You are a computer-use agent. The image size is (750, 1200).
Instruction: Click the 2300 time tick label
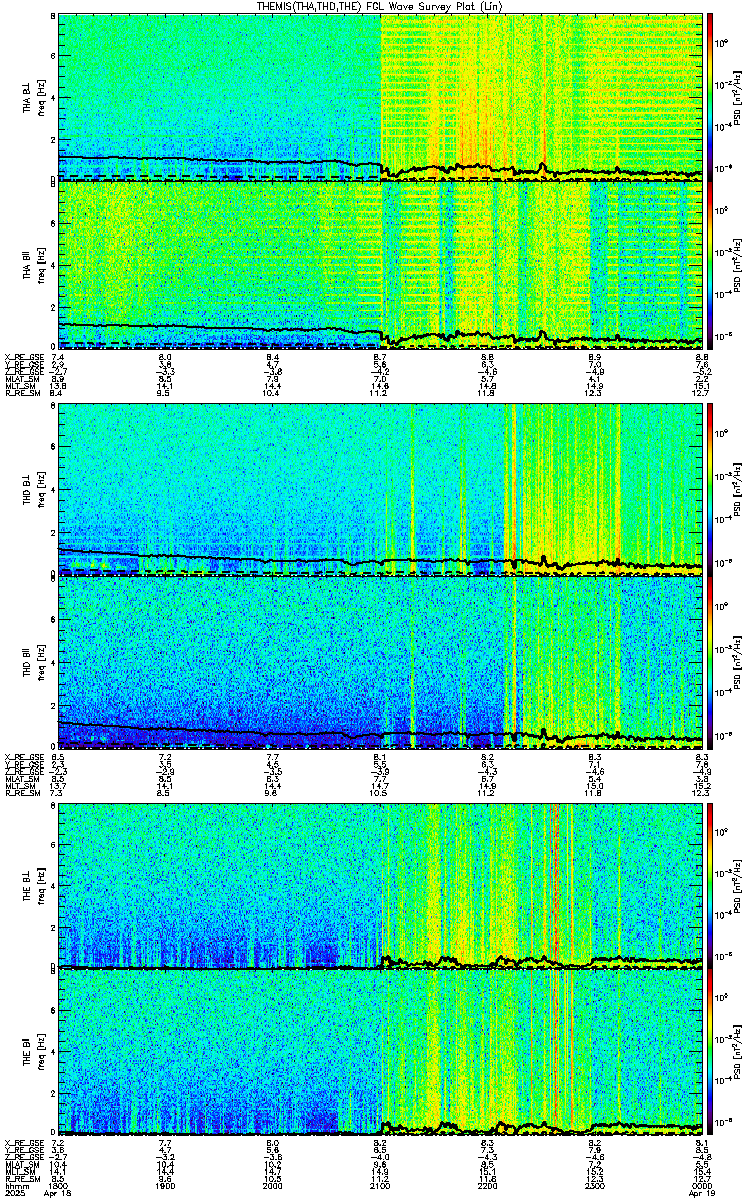(x=596, y=1186)
